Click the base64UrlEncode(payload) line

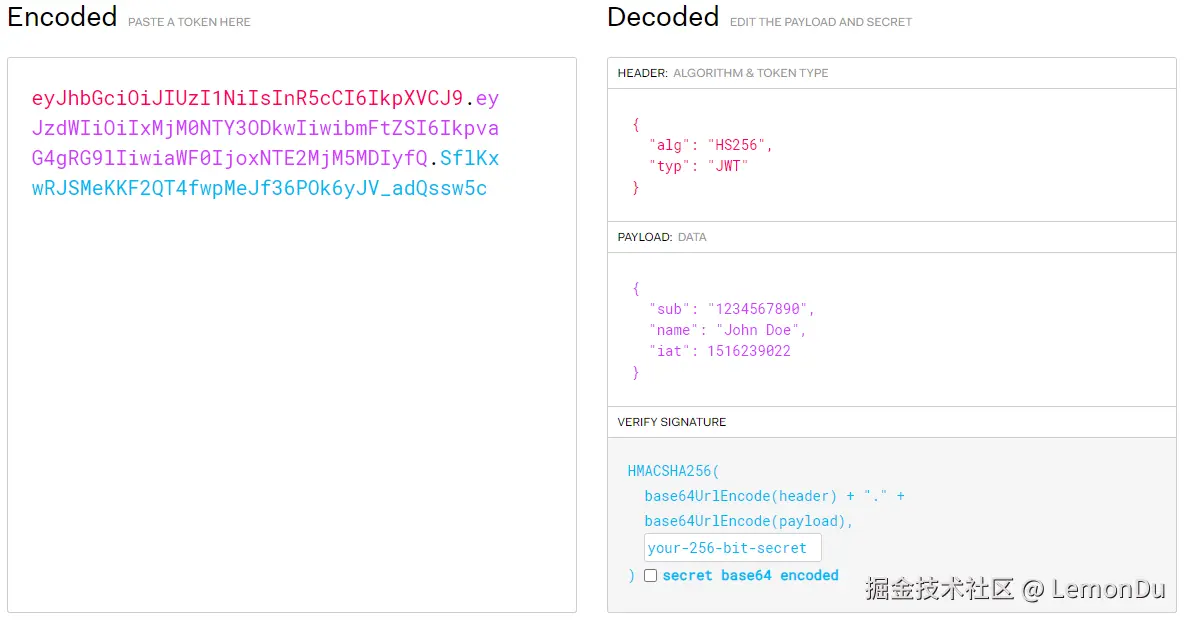pos(749,521)
